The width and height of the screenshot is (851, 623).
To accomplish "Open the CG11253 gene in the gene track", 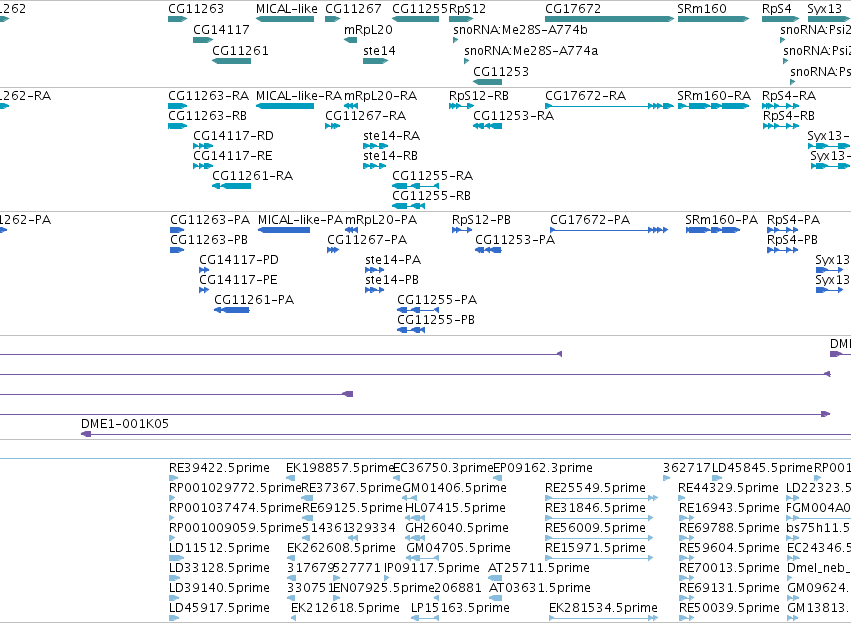I will [487, 82].
